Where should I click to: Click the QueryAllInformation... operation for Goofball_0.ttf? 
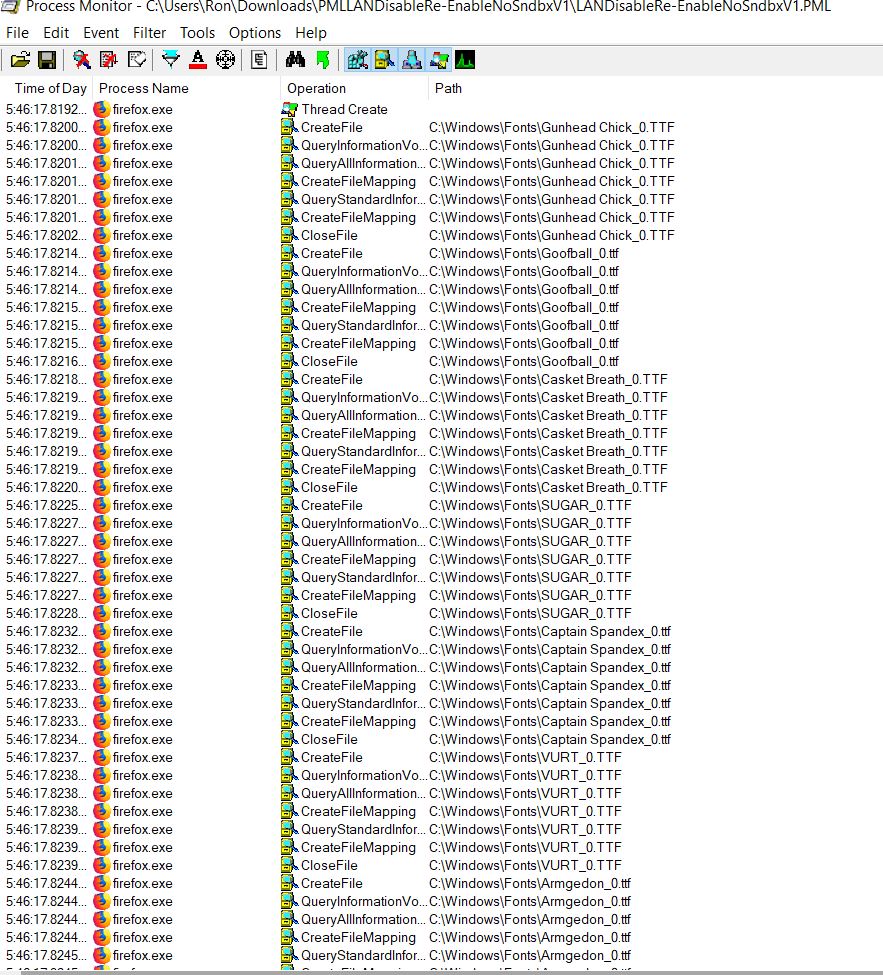point(363,290)
